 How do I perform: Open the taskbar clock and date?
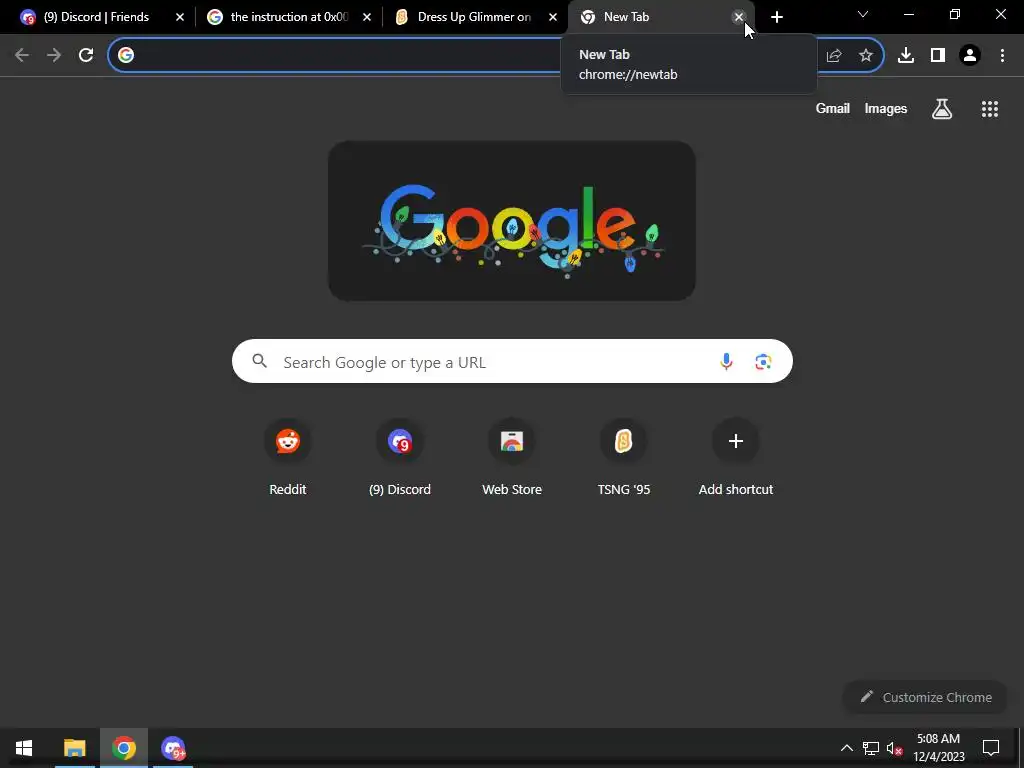click(938, 748)
